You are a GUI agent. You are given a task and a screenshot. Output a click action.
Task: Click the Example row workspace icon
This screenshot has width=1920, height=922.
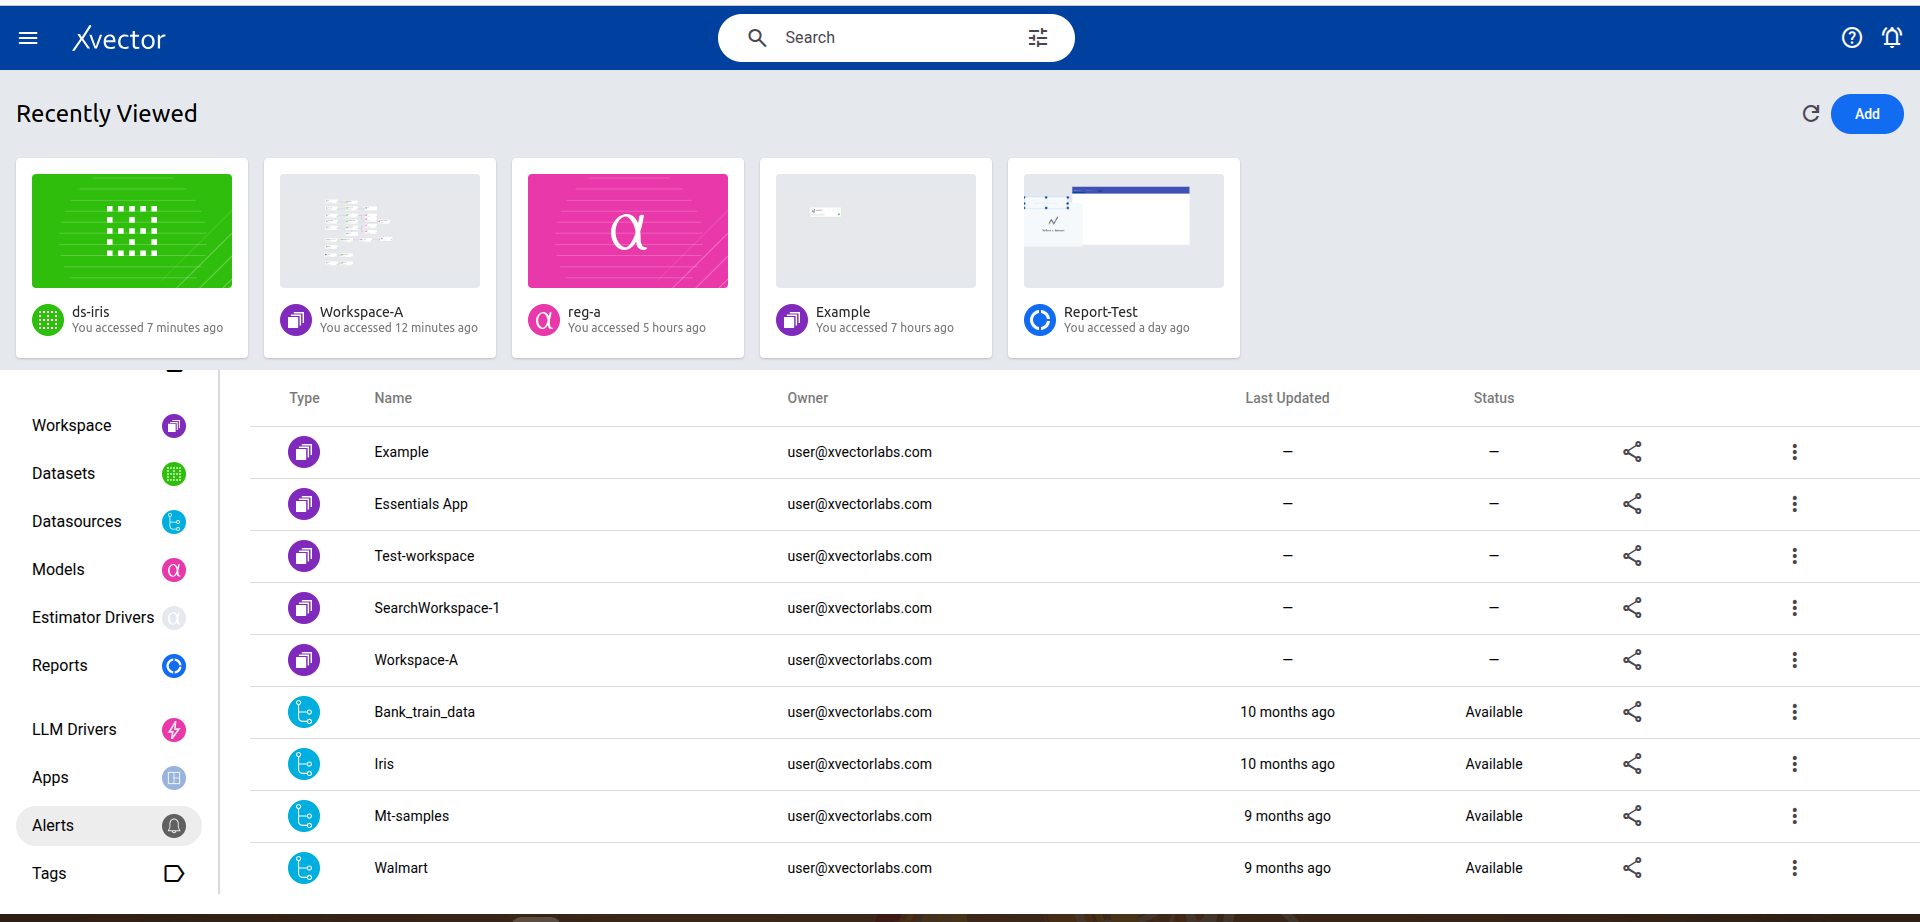(x=304, y=452)
